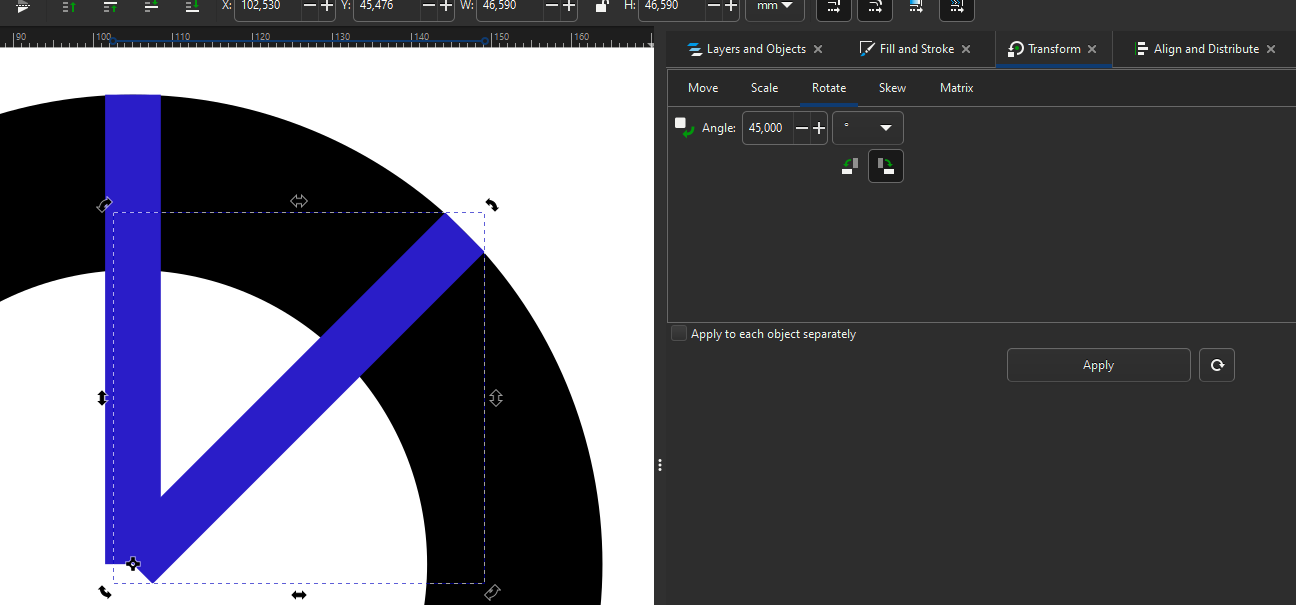Open the Matrix sub-tab
Screen dimensions: 1296x605
957,88
